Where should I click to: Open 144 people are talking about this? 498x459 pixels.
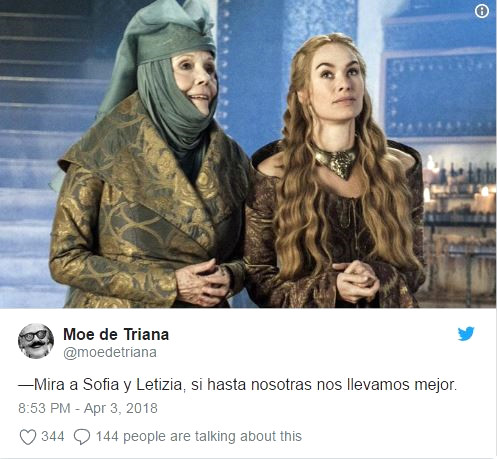199,436
